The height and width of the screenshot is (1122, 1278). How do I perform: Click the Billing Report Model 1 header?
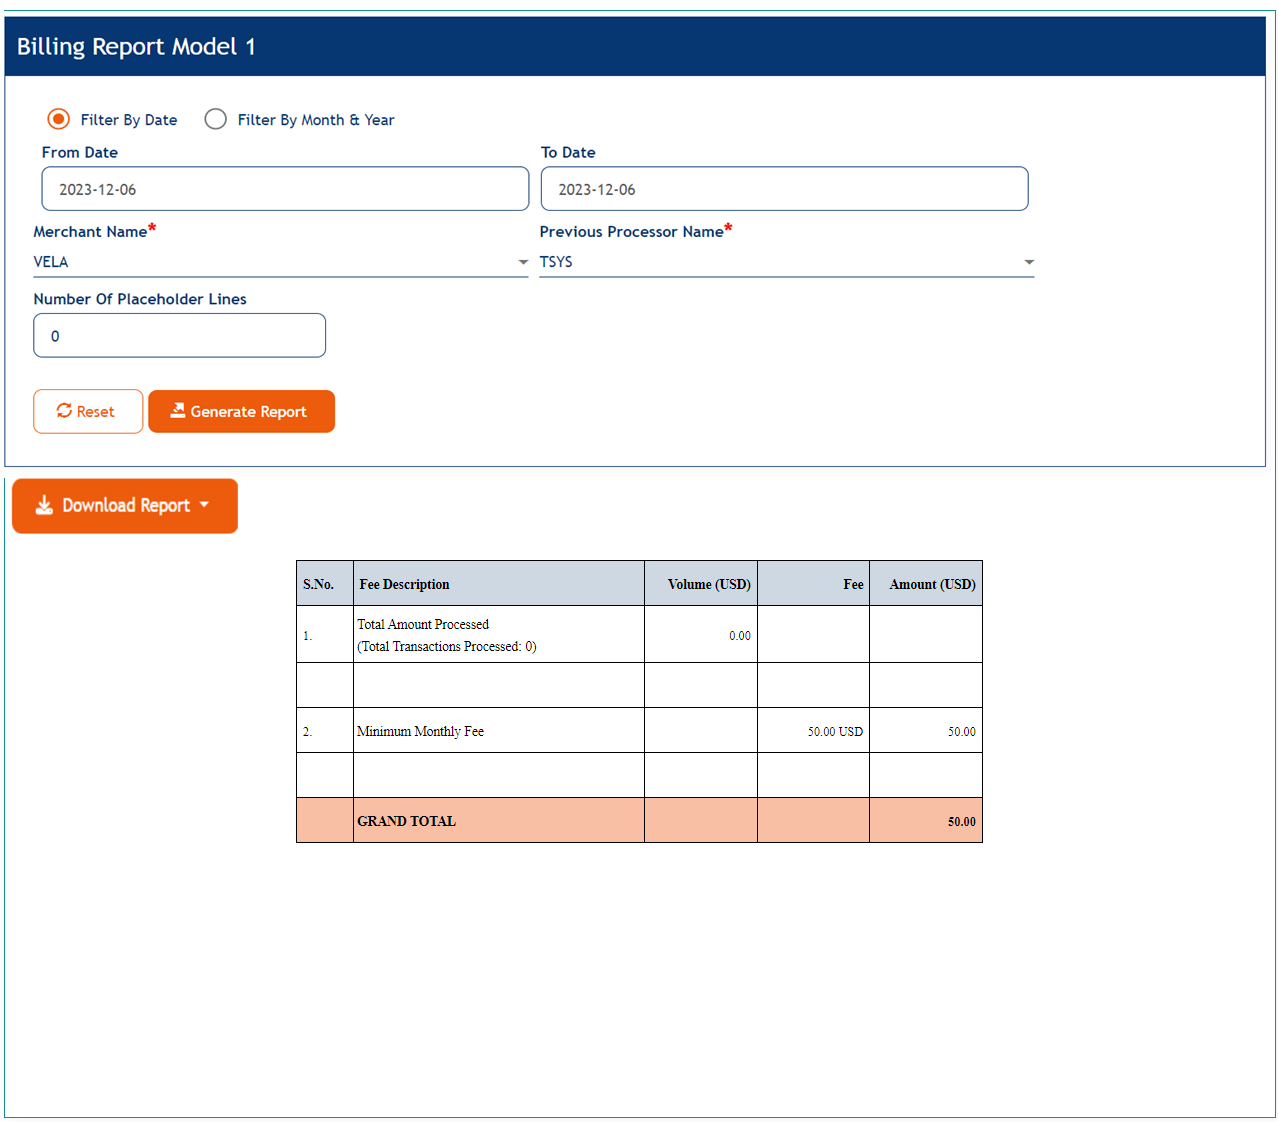136,46
